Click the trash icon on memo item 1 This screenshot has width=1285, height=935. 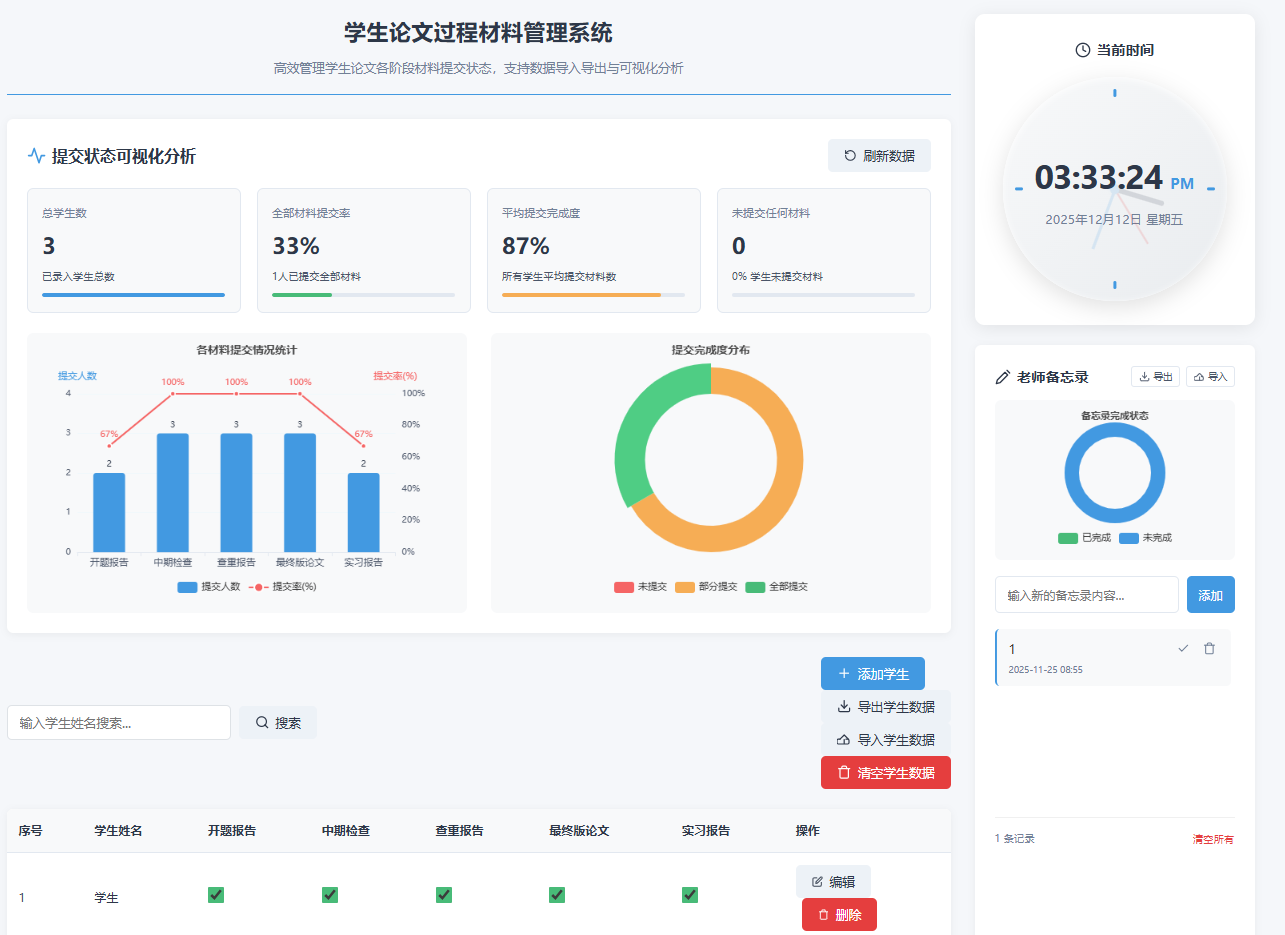coord(1209,649)
